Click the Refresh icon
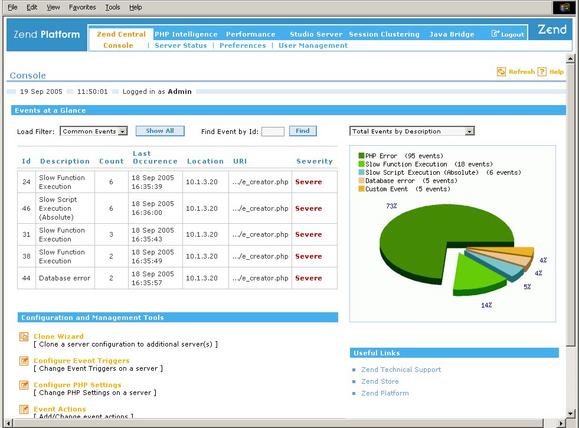Screen dimensions: 579x428 501,72
